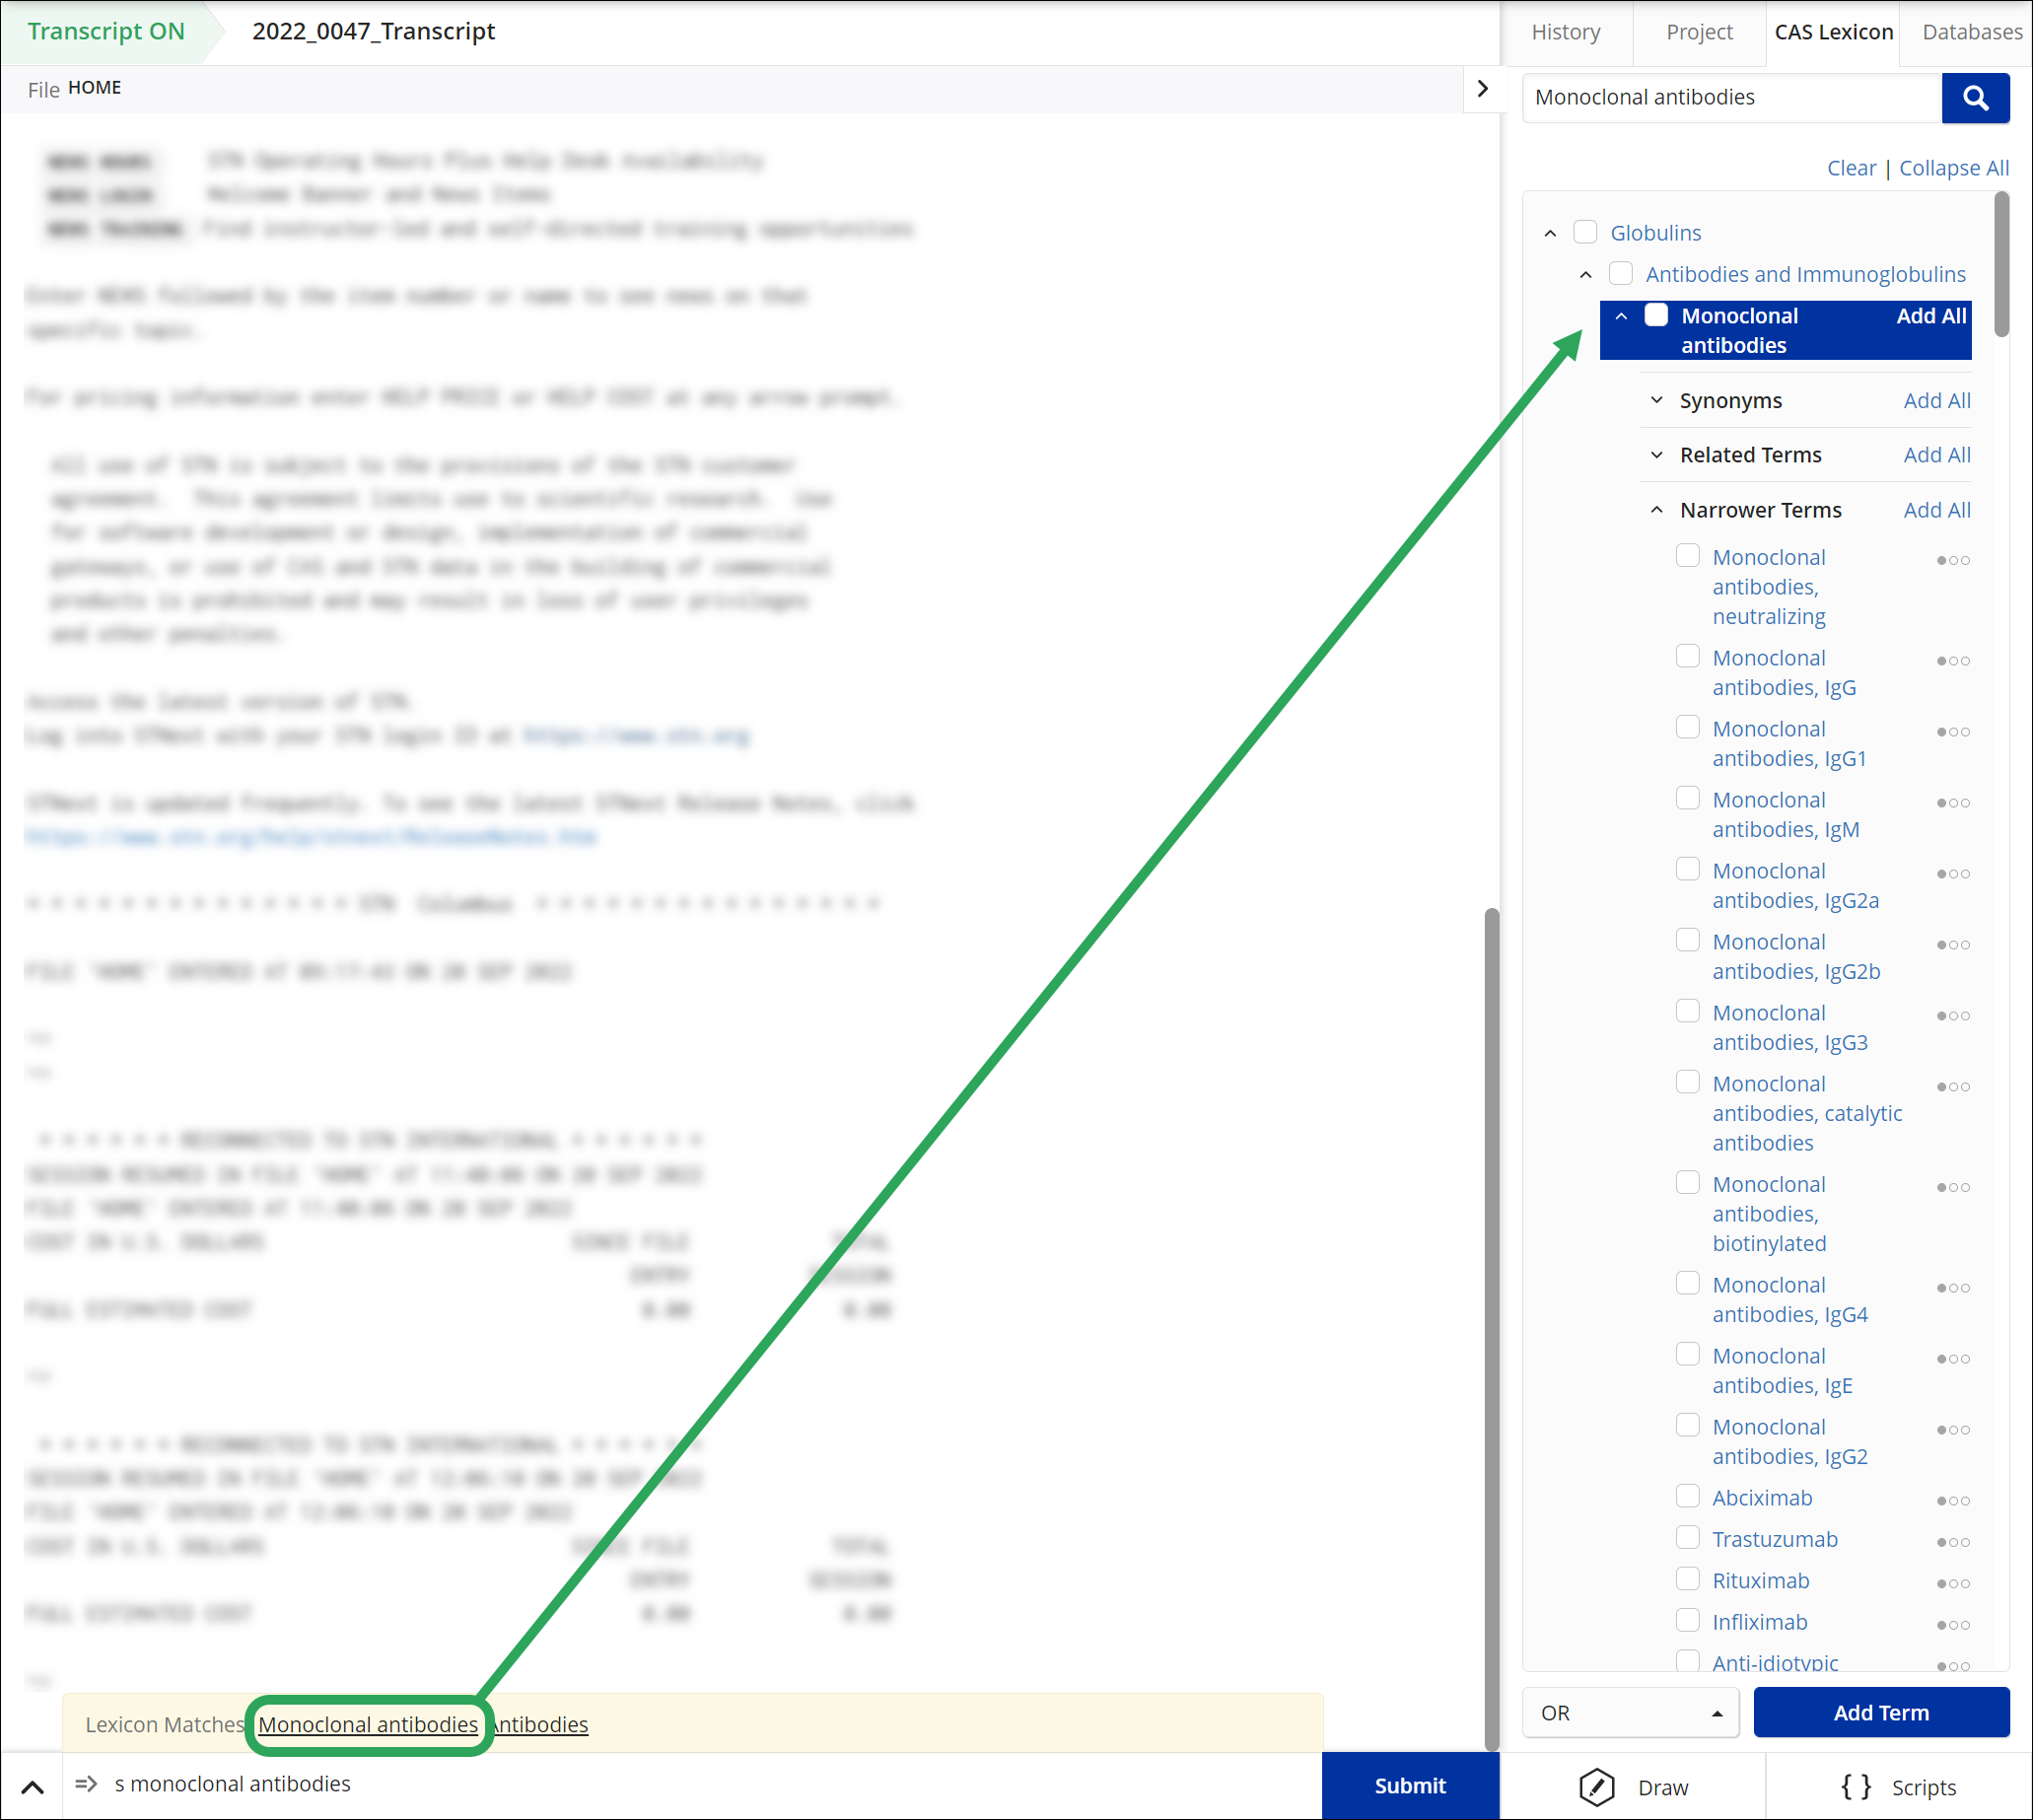The height and width of the screenshot is (1820, 2033).
Task: Click the 2022_0047_Transcript name
Action: tap(374, 32)
